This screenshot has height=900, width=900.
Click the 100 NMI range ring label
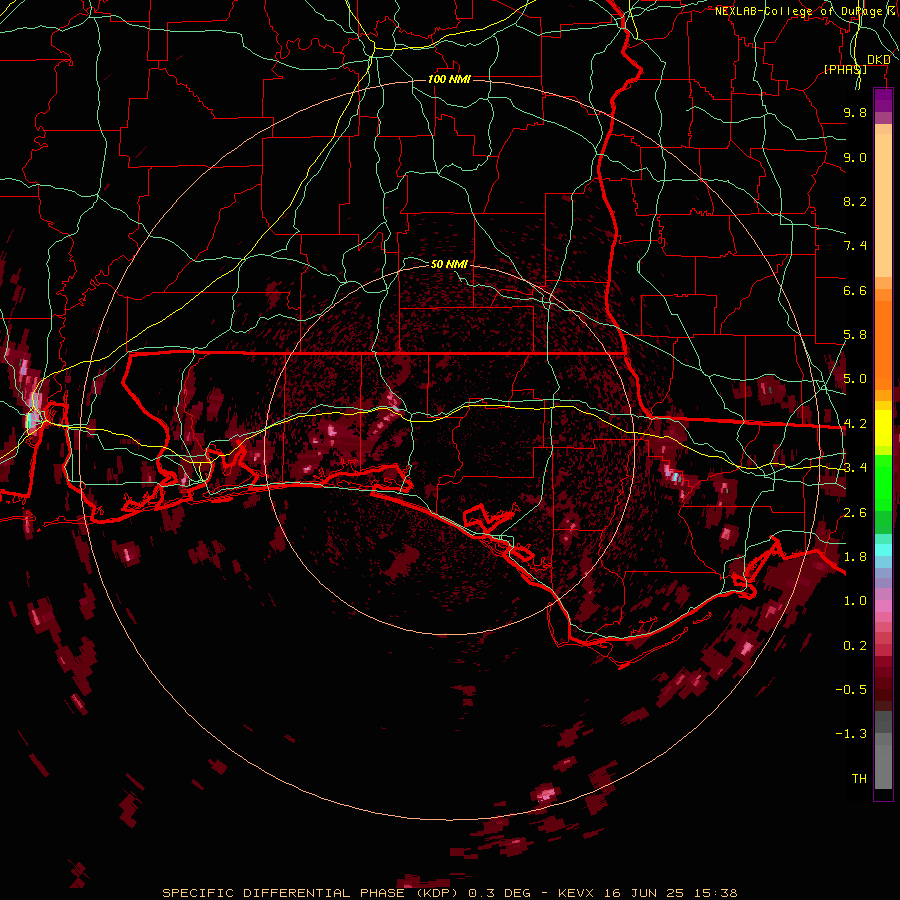click(449, 79)
